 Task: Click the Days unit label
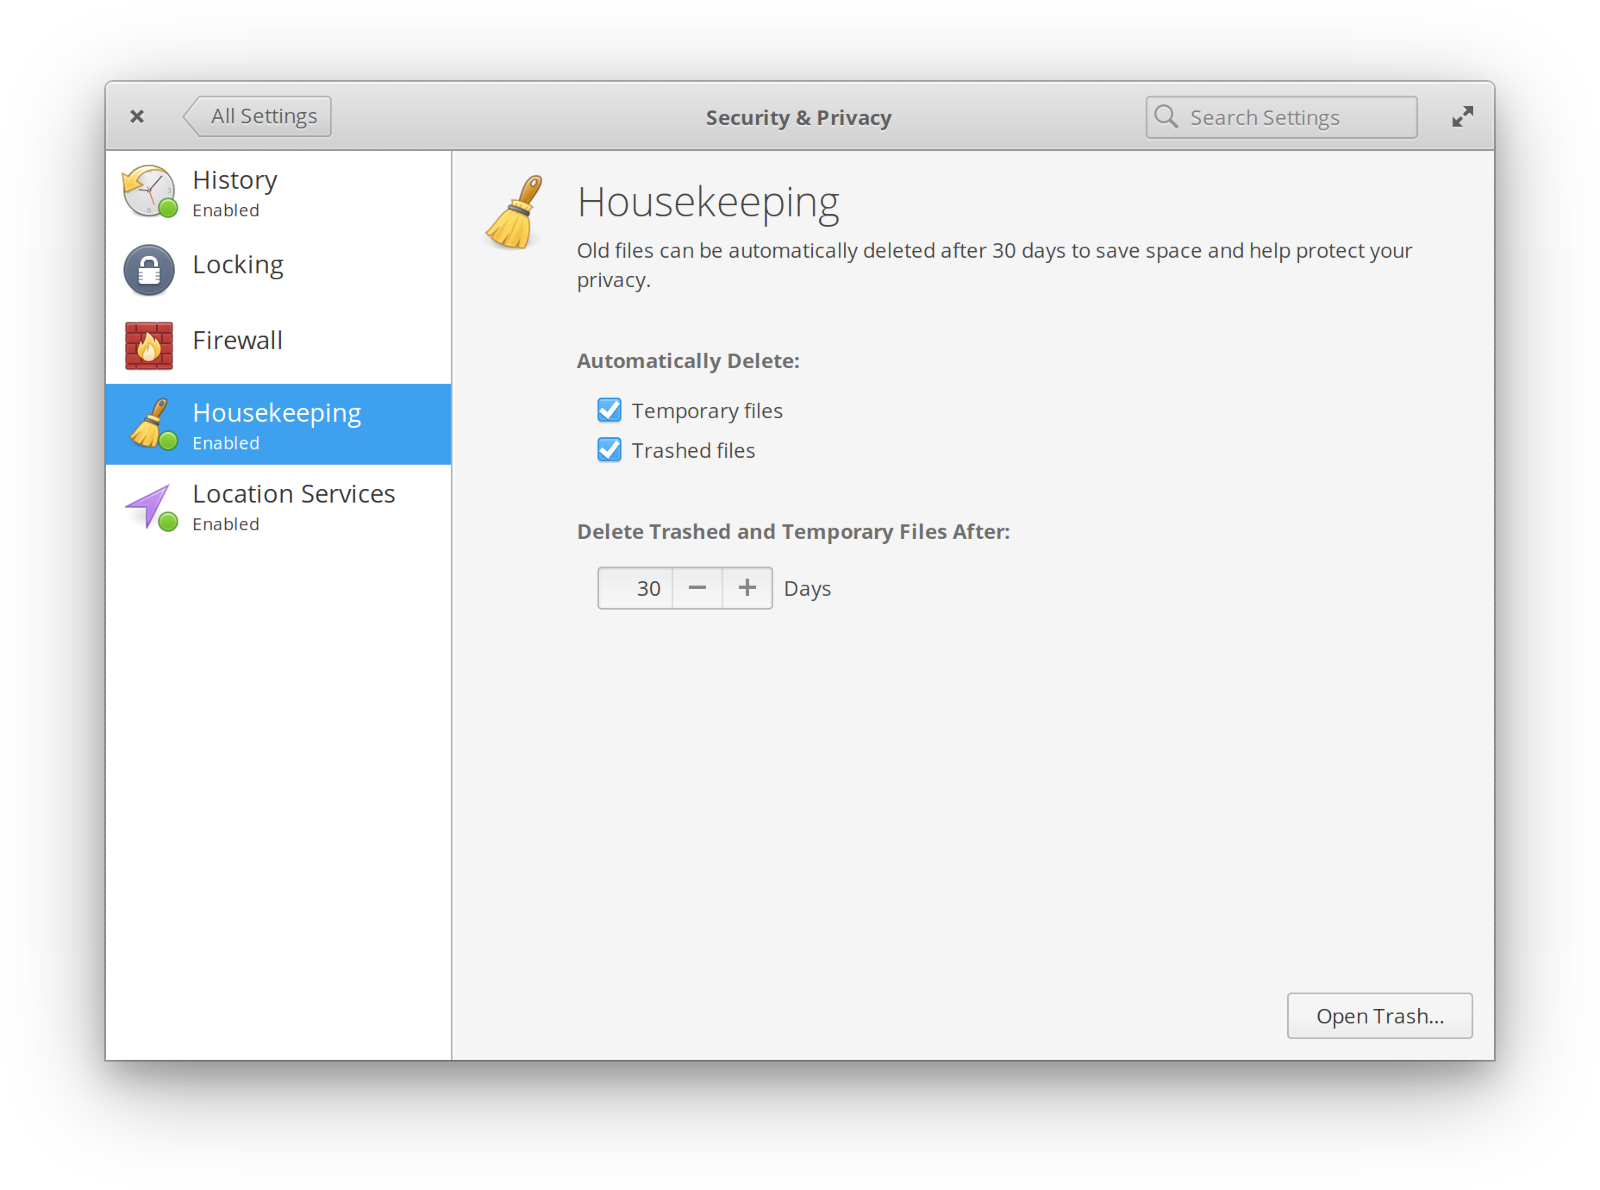[807, 589]
